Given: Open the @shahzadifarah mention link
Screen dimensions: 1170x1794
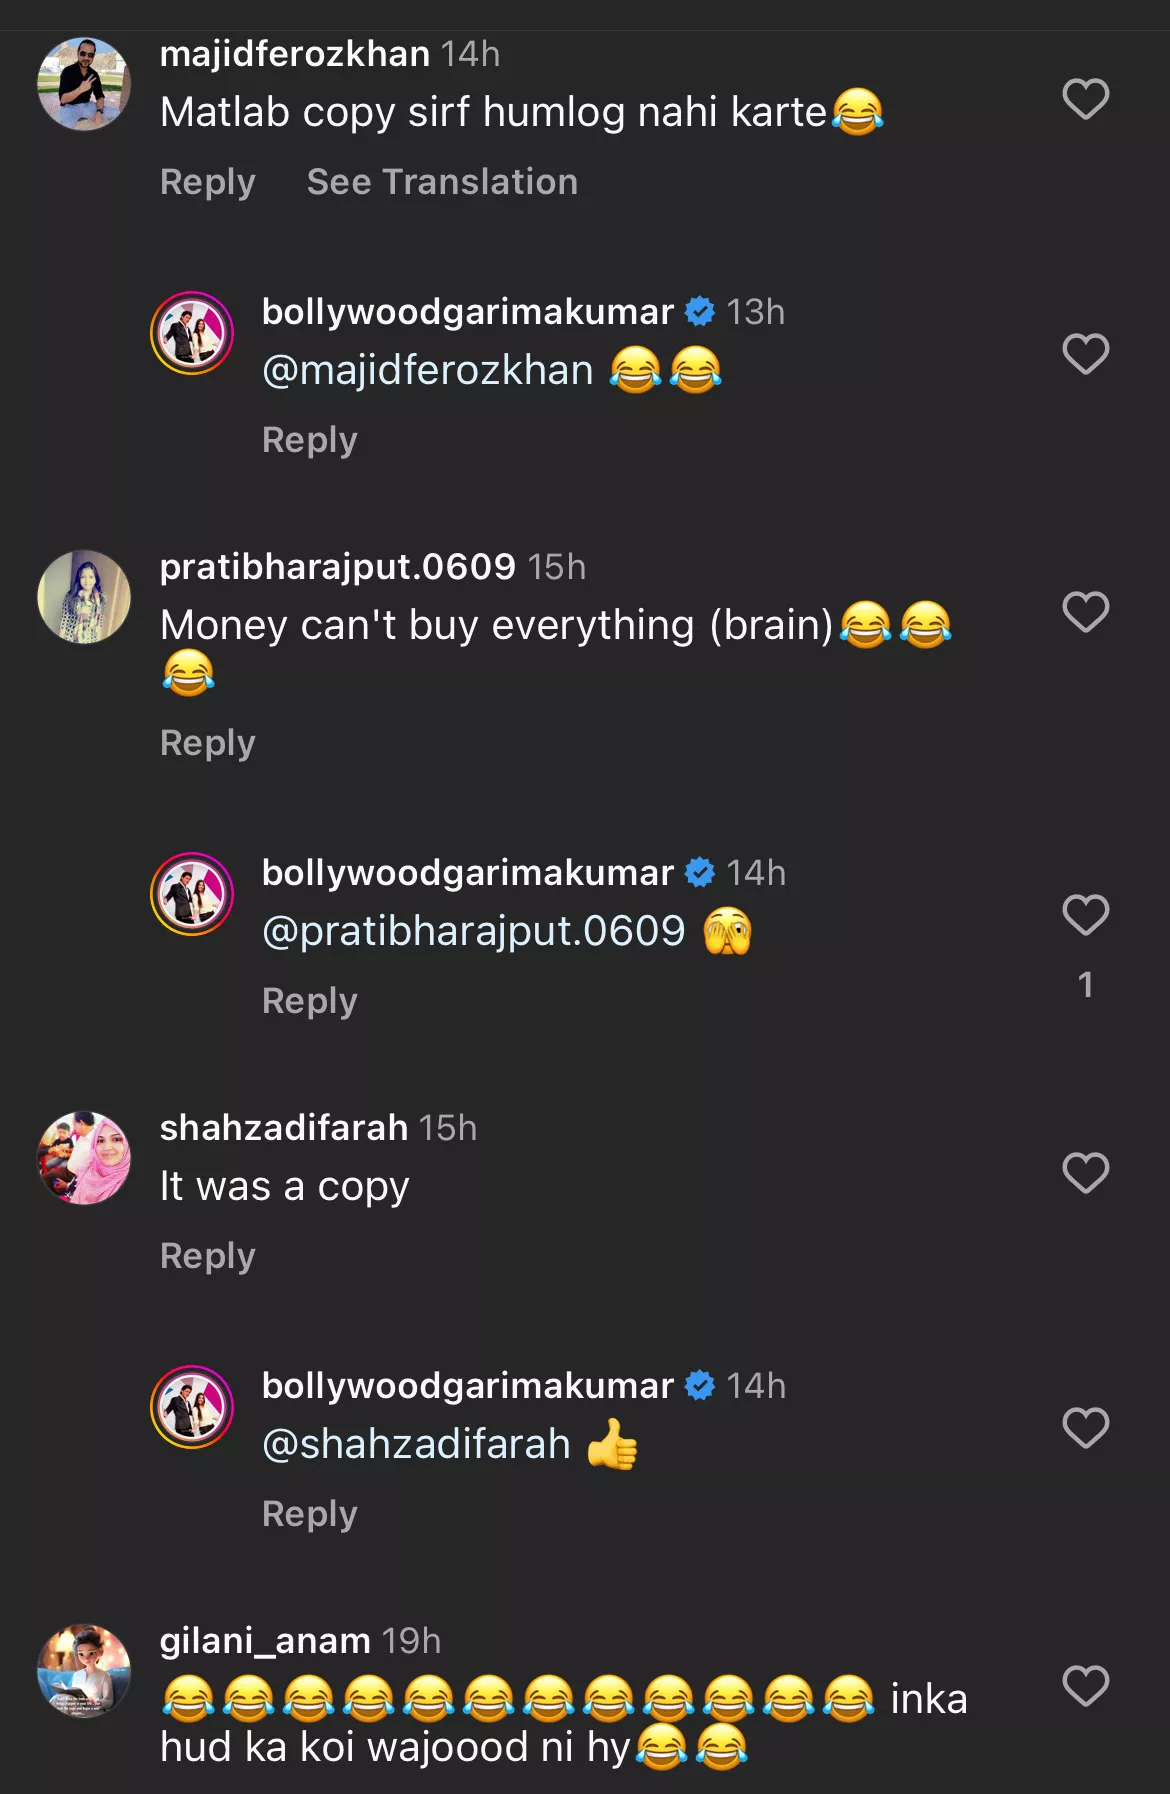Looking at the screenshot, I should click(416, 1445).
